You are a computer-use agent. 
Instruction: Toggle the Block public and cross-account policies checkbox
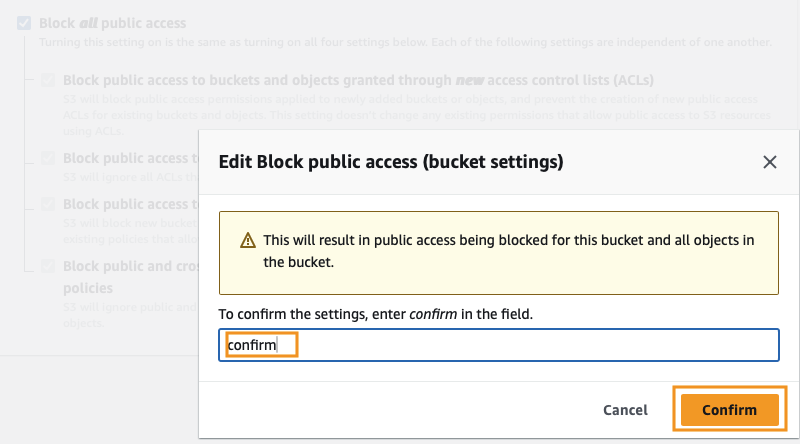click(x=48, y=266)
